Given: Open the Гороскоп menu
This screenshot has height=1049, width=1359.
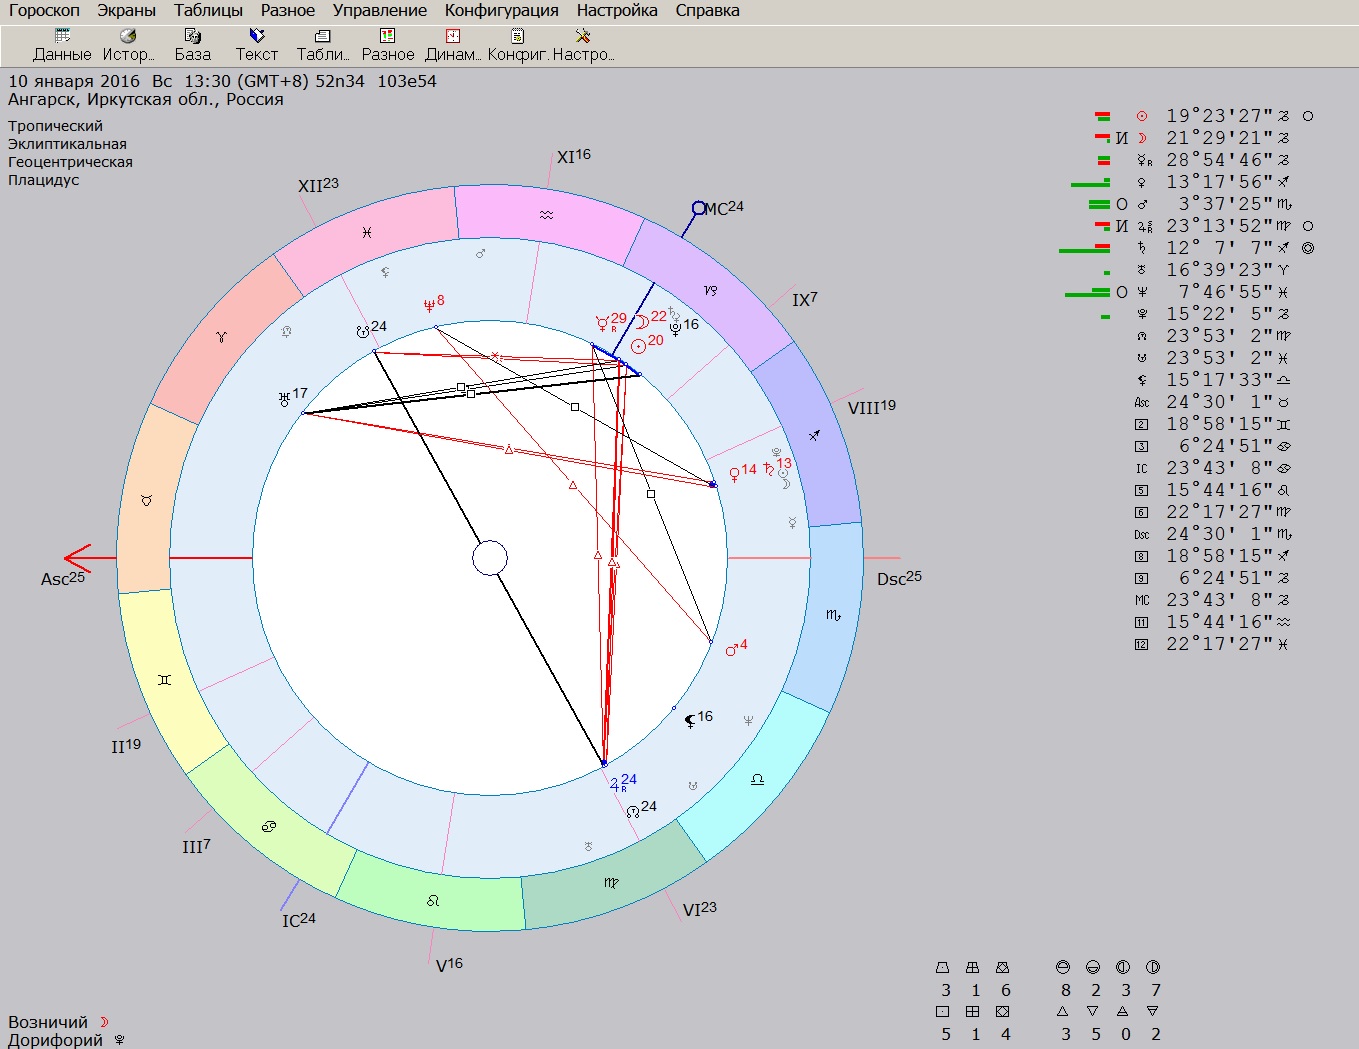Looking at the screenshot, I should coord(44,11).
